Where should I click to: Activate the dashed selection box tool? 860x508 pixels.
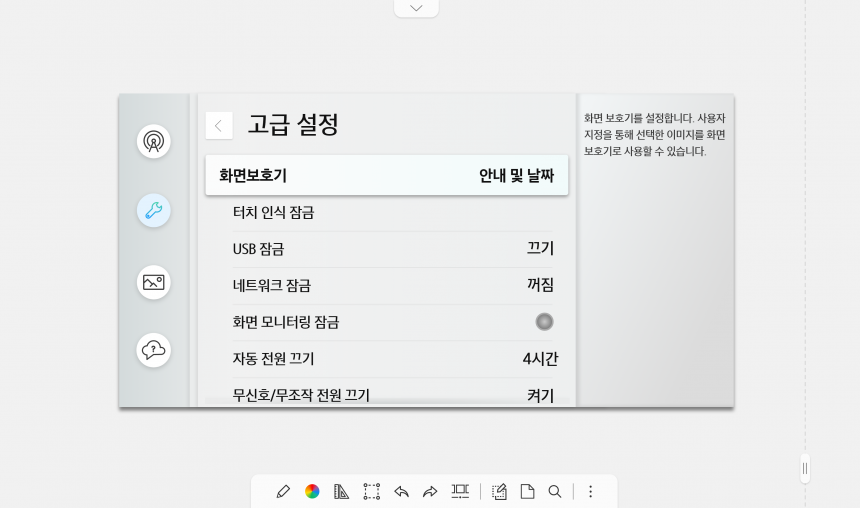tap(371, 492)
